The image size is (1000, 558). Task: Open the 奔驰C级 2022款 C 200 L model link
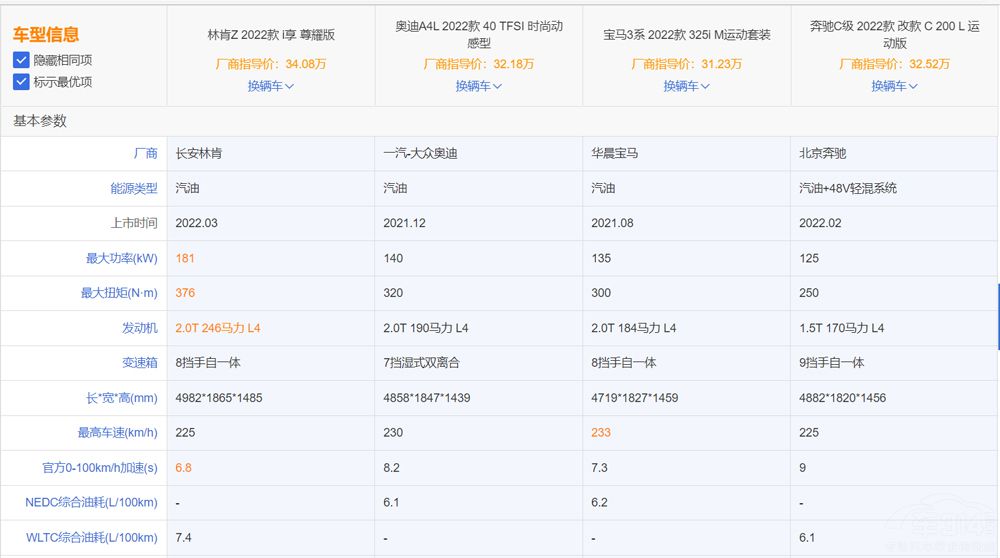click(894, 35)
